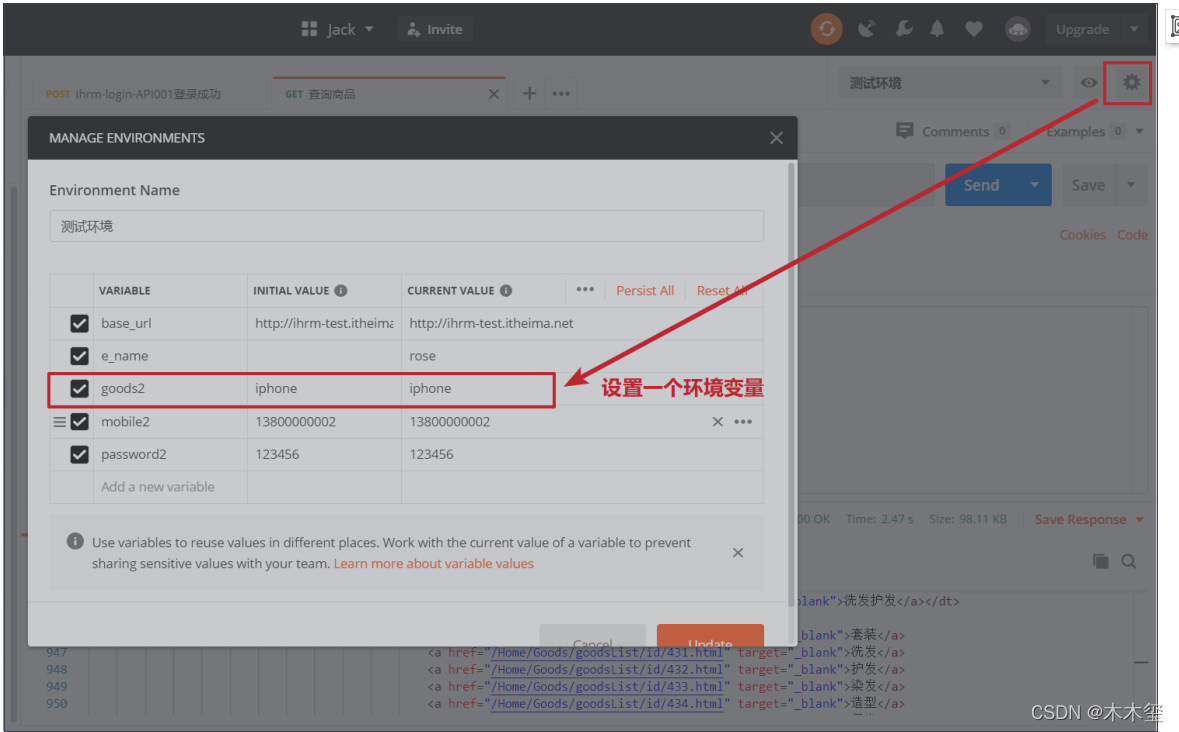Expand the Save button dropdown arrow
Screen dimensions: 1179x732
click(x=1131, y=185)
